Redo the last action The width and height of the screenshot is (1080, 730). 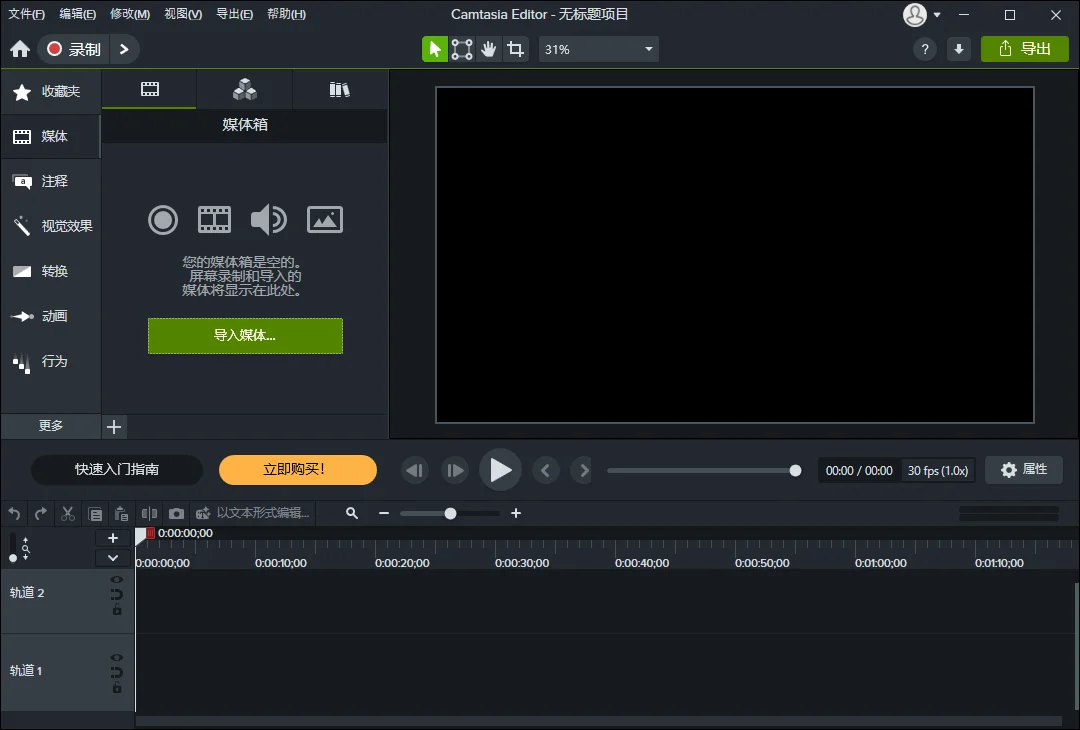pyautogui.click(x=41, y=513)
